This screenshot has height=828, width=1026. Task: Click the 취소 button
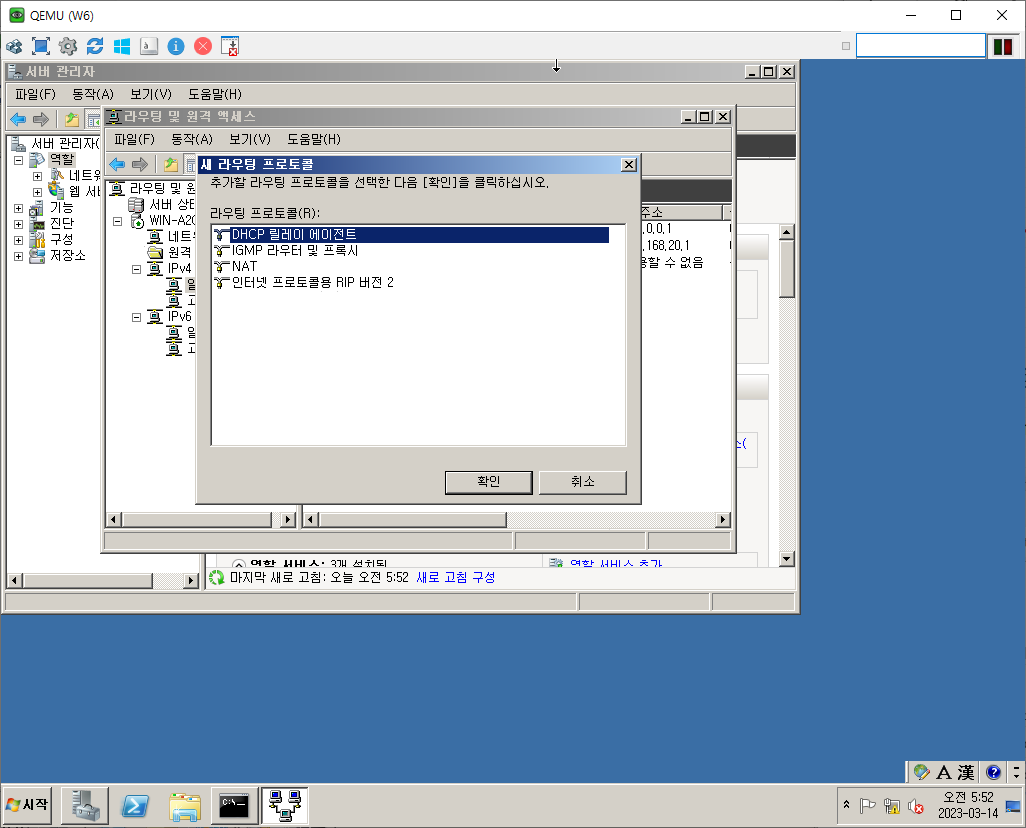pos(582,482)
